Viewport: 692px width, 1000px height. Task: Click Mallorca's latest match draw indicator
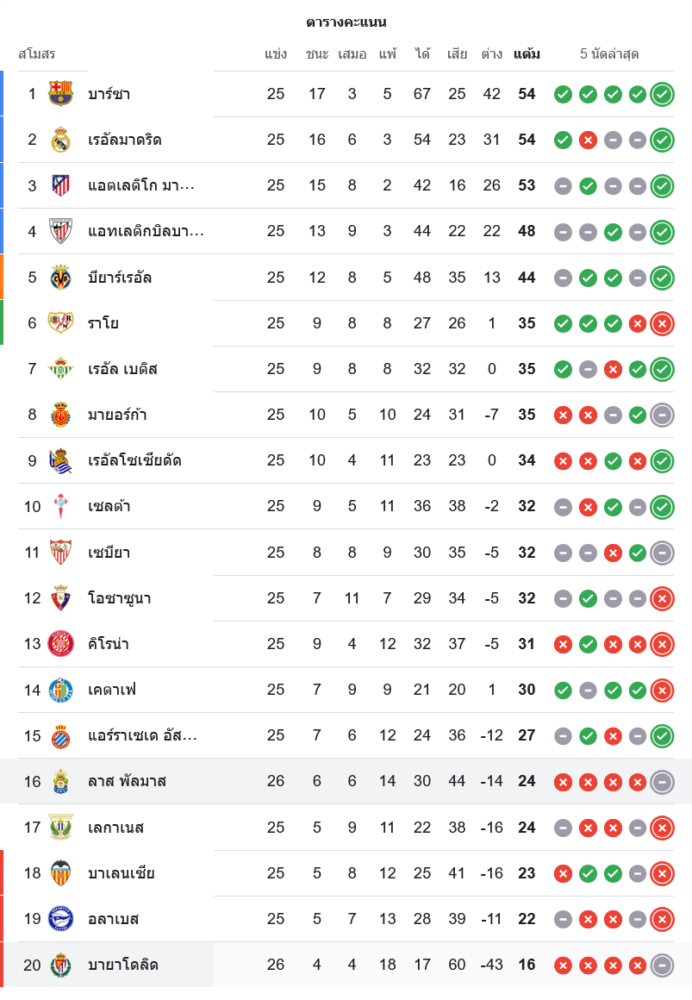(x=661, y=414)
